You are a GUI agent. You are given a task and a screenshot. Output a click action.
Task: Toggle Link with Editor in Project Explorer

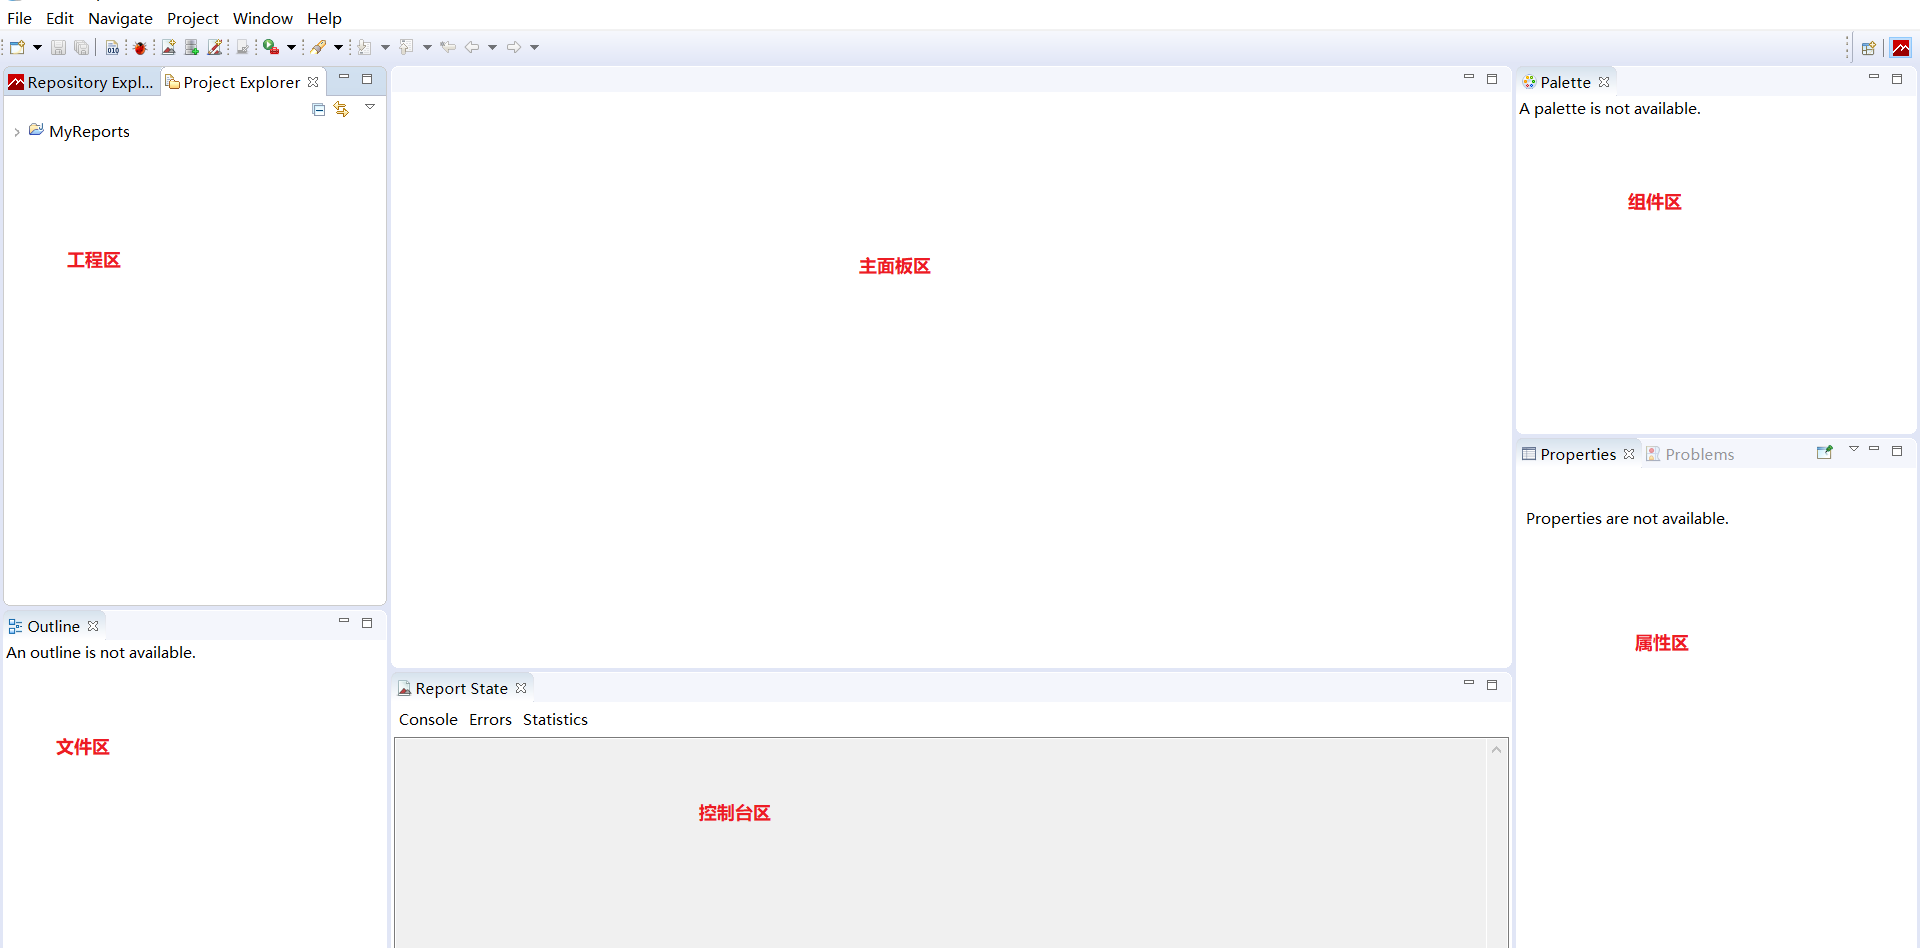click(x=342, y=109)
